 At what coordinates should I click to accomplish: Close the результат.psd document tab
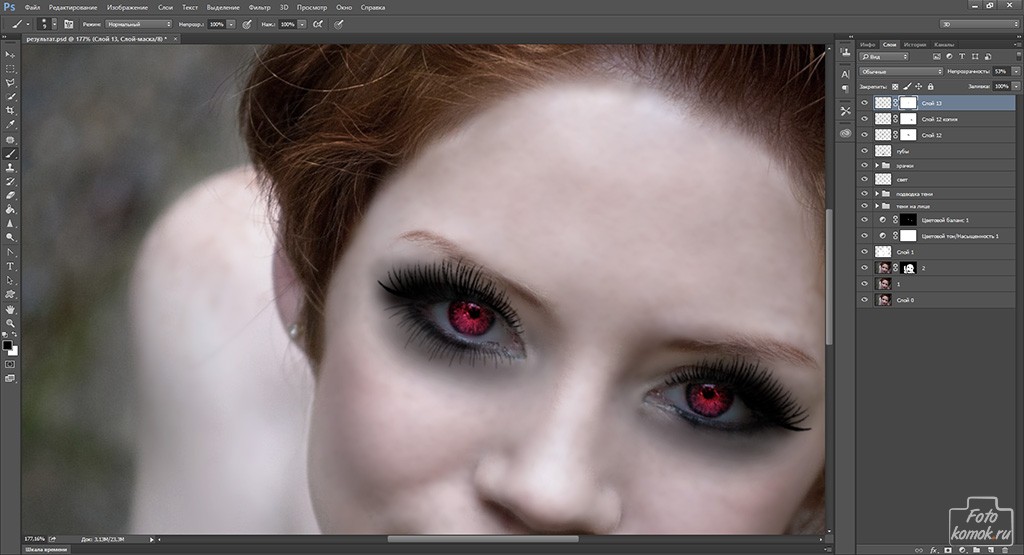click(175, 39)
